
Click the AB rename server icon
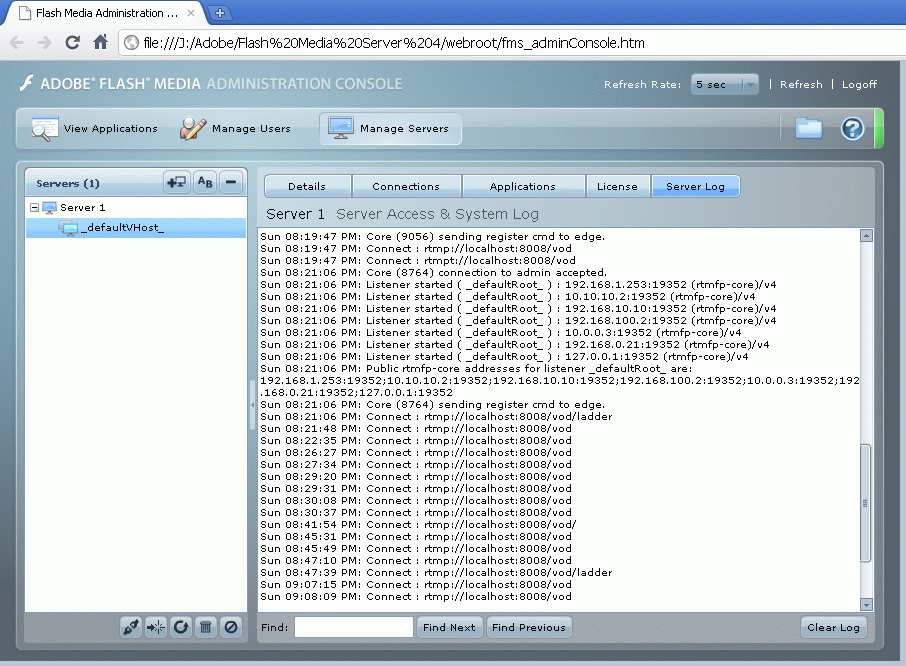coord(205,183)
